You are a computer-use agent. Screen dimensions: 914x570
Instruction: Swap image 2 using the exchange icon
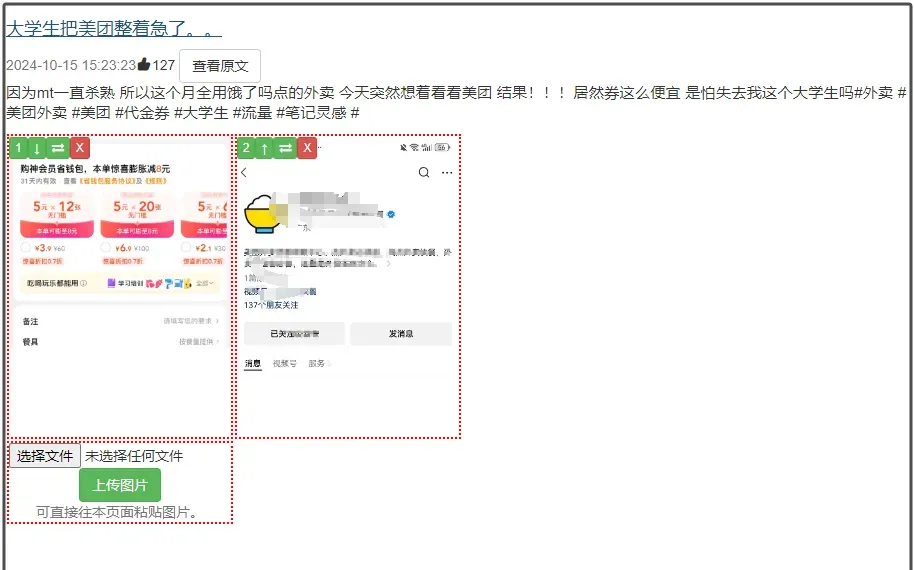286,148
